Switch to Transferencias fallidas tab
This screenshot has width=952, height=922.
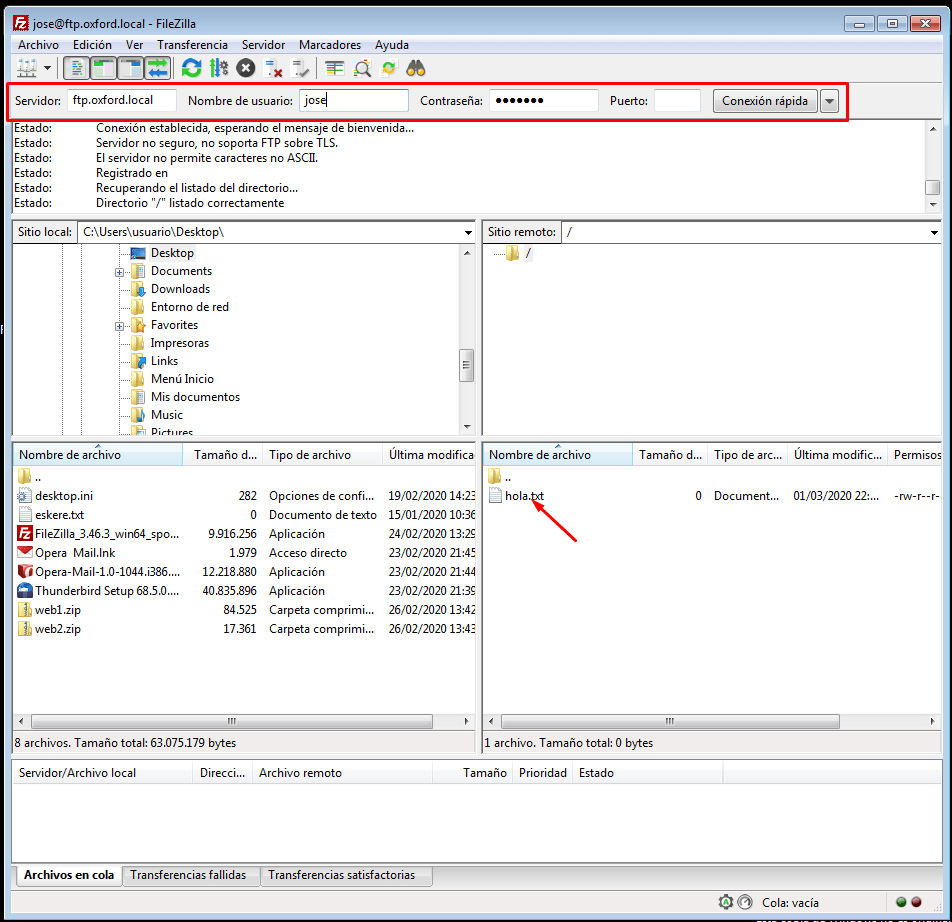click(188, 875)
